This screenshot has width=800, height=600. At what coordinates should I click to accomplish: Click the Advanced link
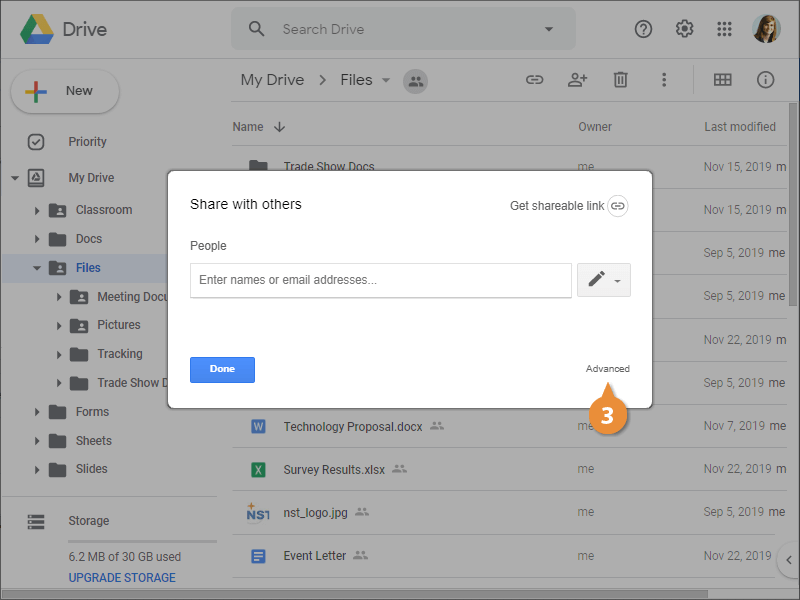pyautogui.click(x=607, y=369)
